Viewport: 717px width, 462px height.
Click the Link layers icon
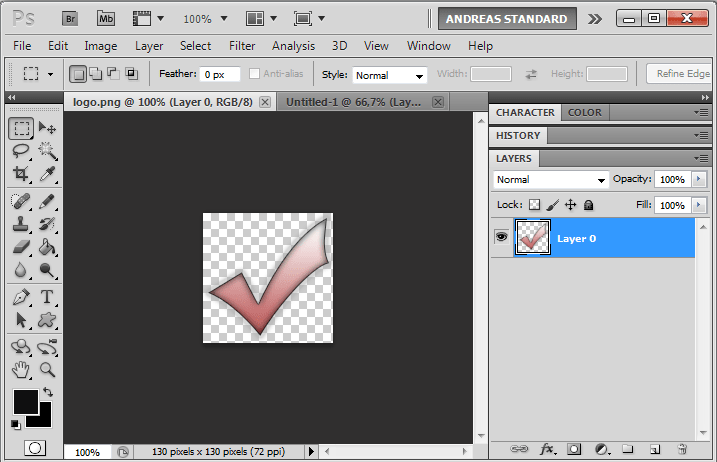coord(519,449)
